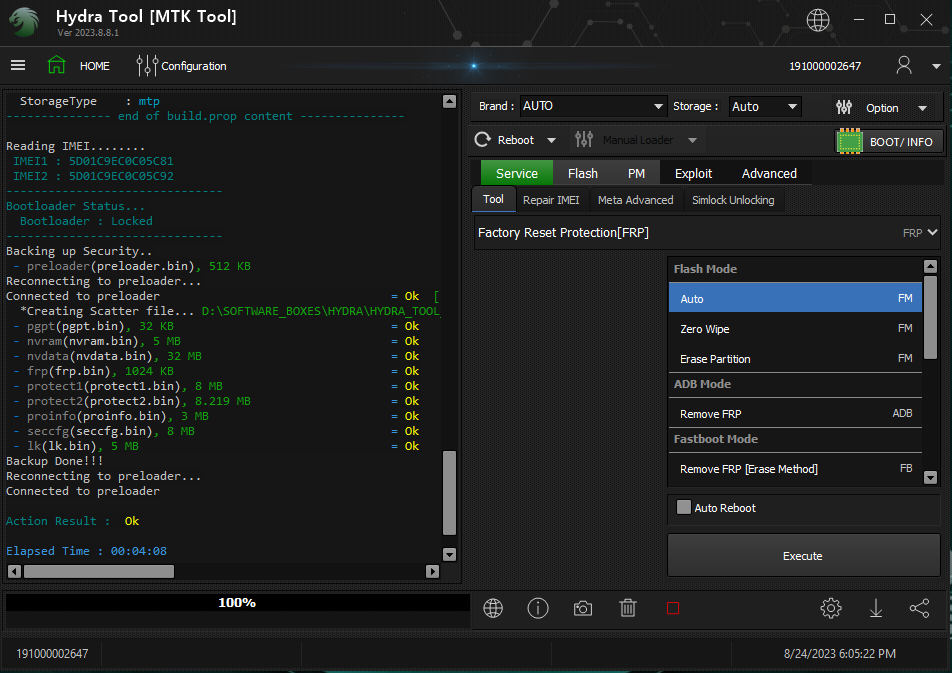The height and width of the screenshot is (673, 952).
Task: Click the Reboot circular arrow icon
Action: pos(483,140)
